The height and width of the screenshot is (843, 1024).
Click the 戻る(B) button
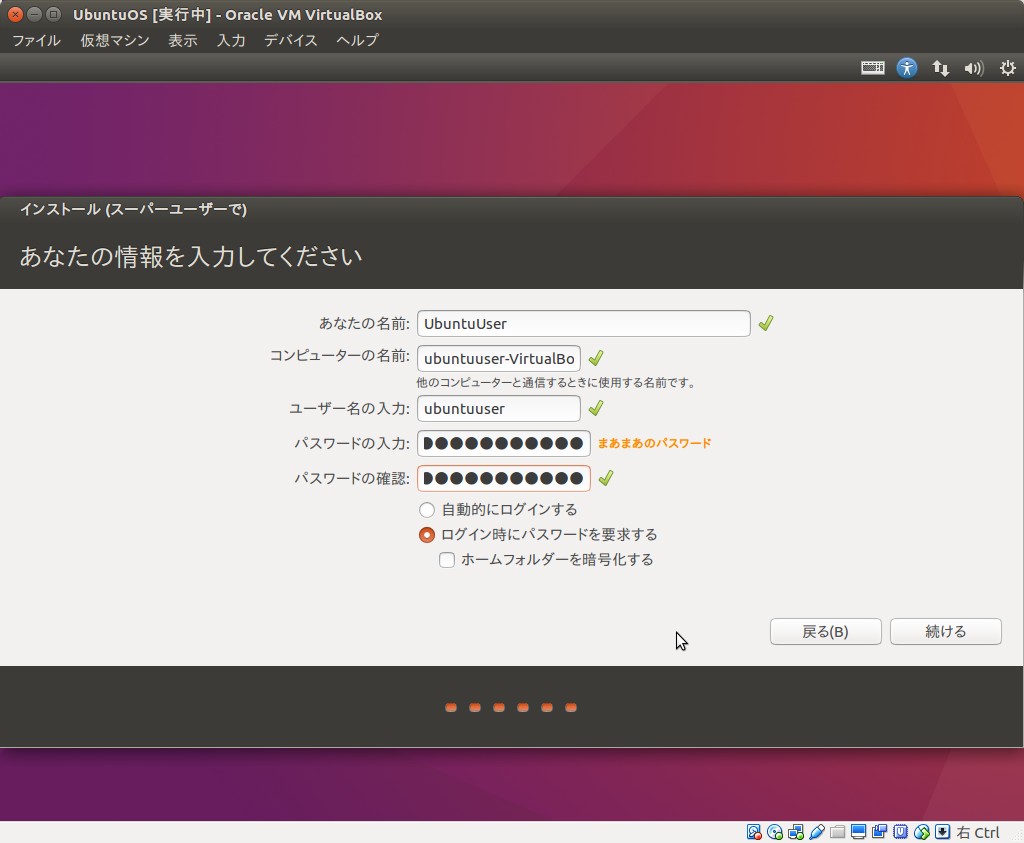pos(825,631)
